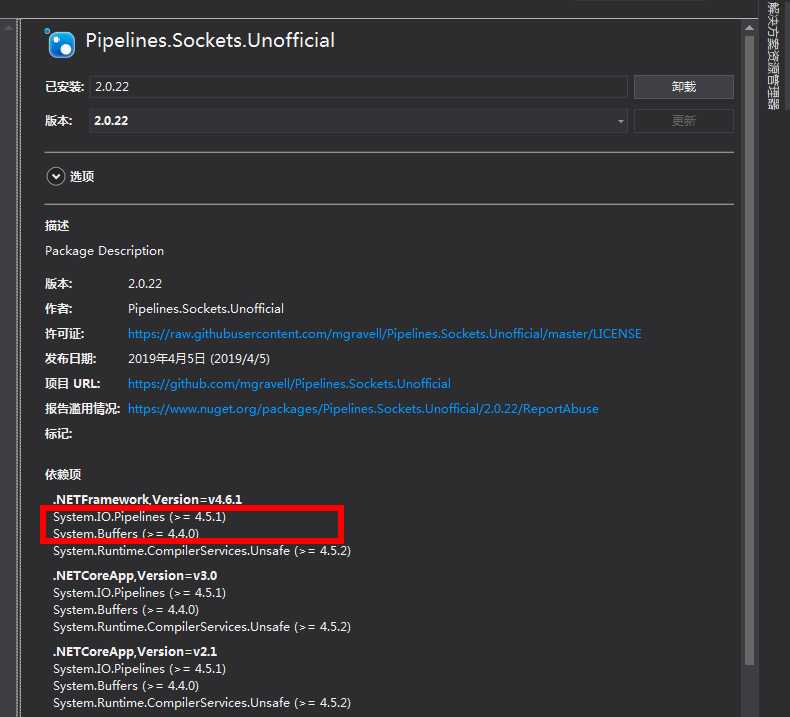Click .NETCoreApp,Version=v2.1 heading
Screen dimensions: 790x717
tap(135, 651)
